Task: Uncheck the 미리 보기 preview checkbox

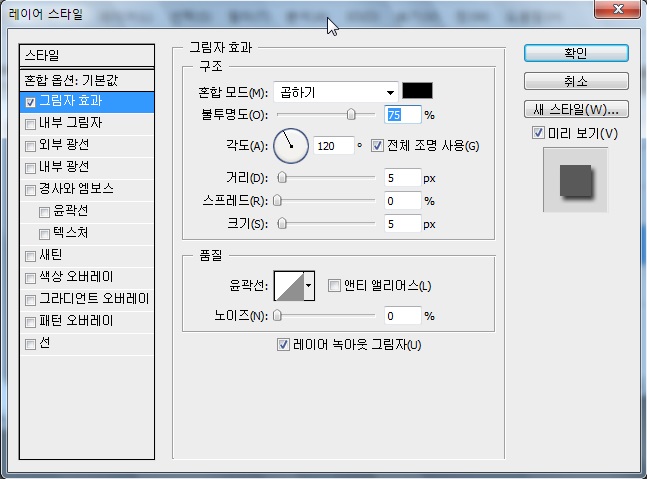Action: pyautogui.click(x=538, y=133)
